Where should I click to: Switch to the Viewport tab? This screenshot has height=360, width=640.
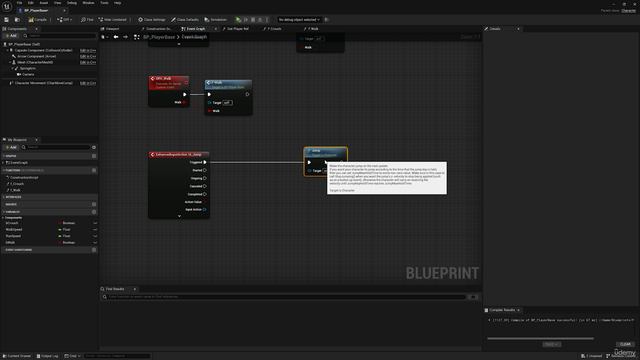coord(110,29)
